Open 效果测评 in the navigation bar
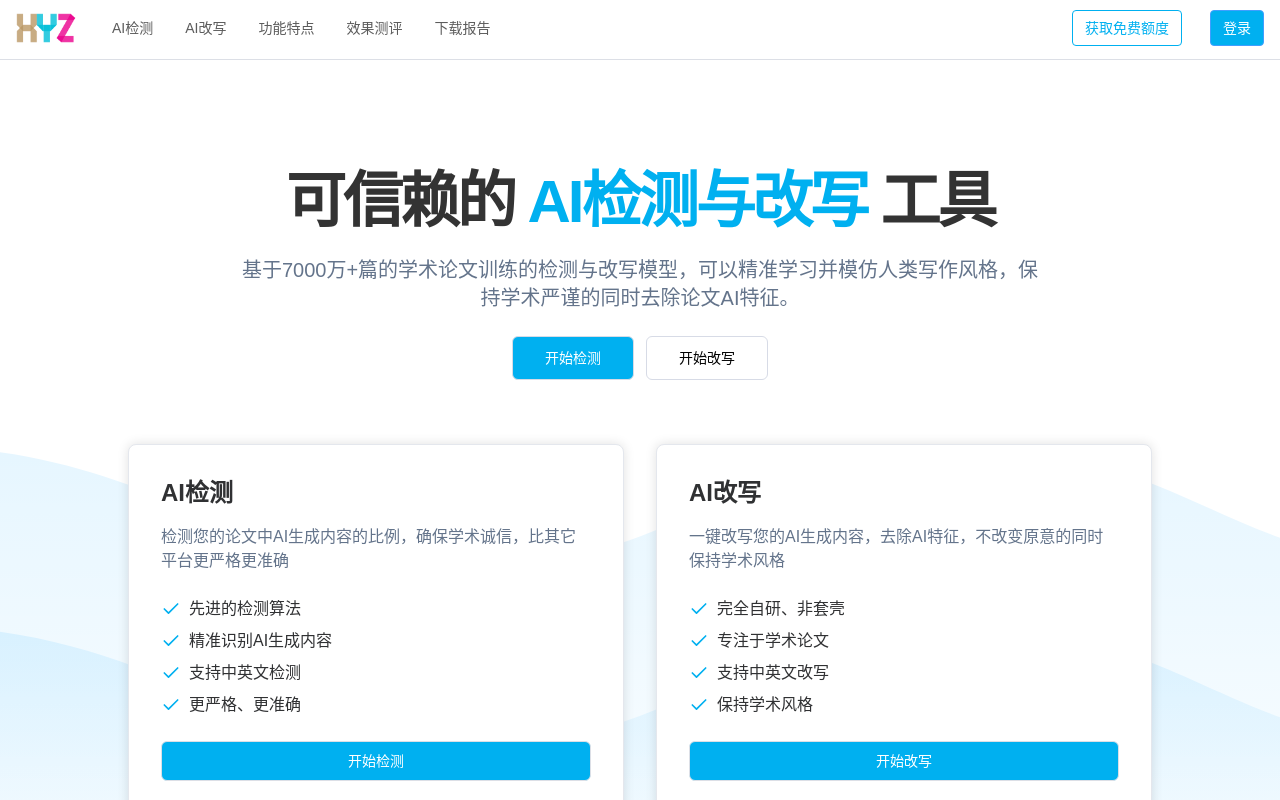1280x800 pixels. point(374,28)
